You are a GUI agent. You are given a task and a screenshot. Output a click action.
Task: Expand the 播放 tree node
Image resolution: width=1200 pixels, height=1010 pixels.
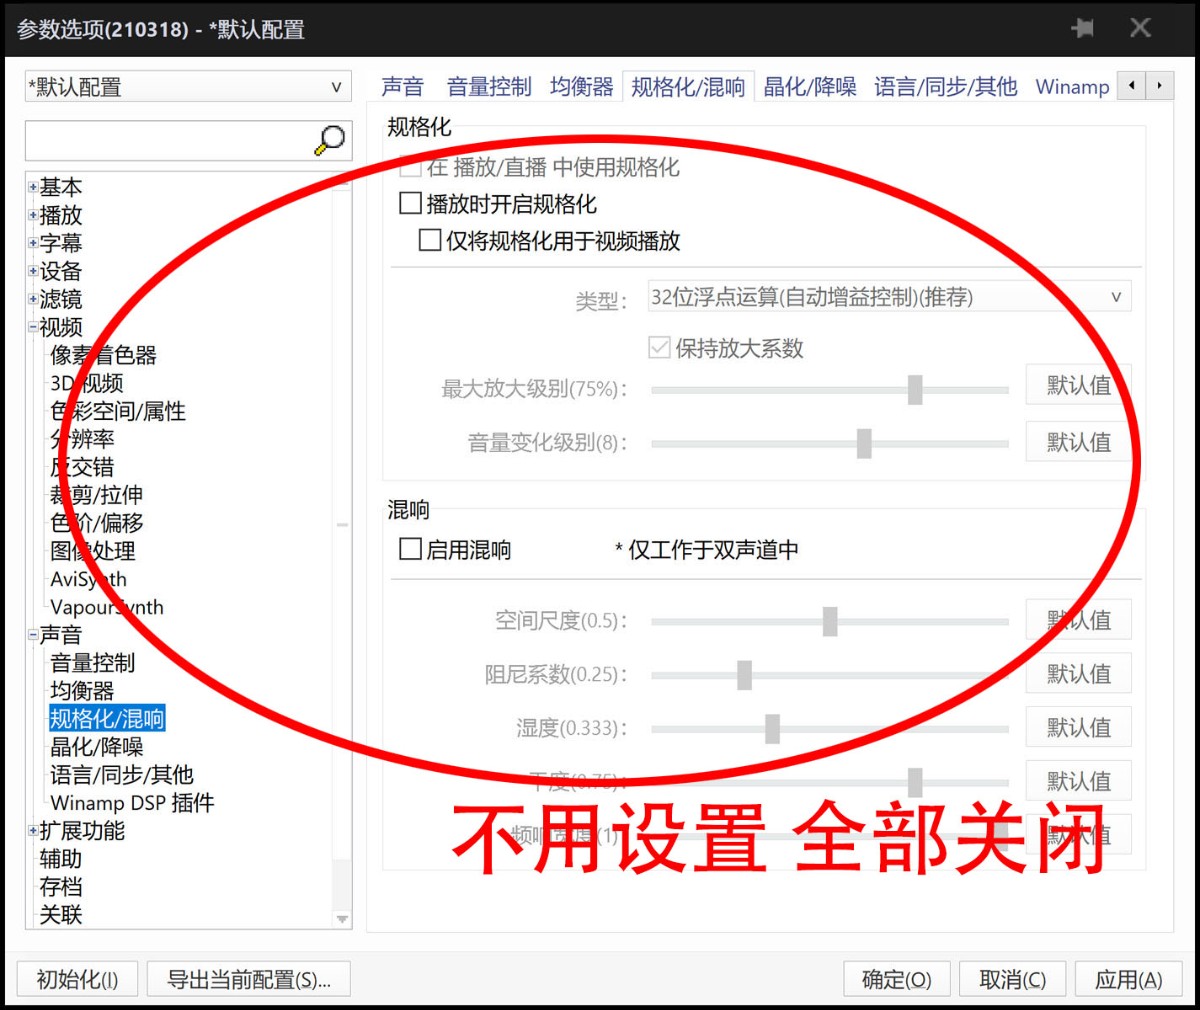[33, 215]
